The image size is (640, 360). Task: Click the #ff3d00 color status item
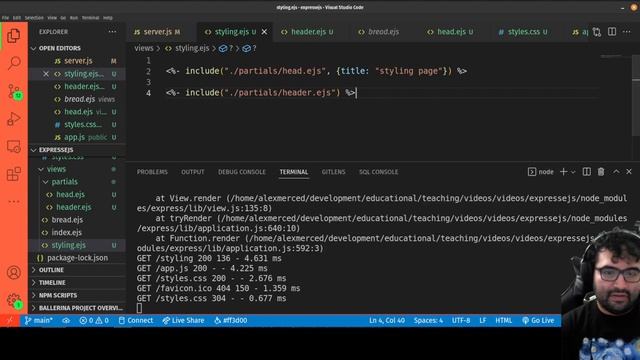tap(231, 320)
